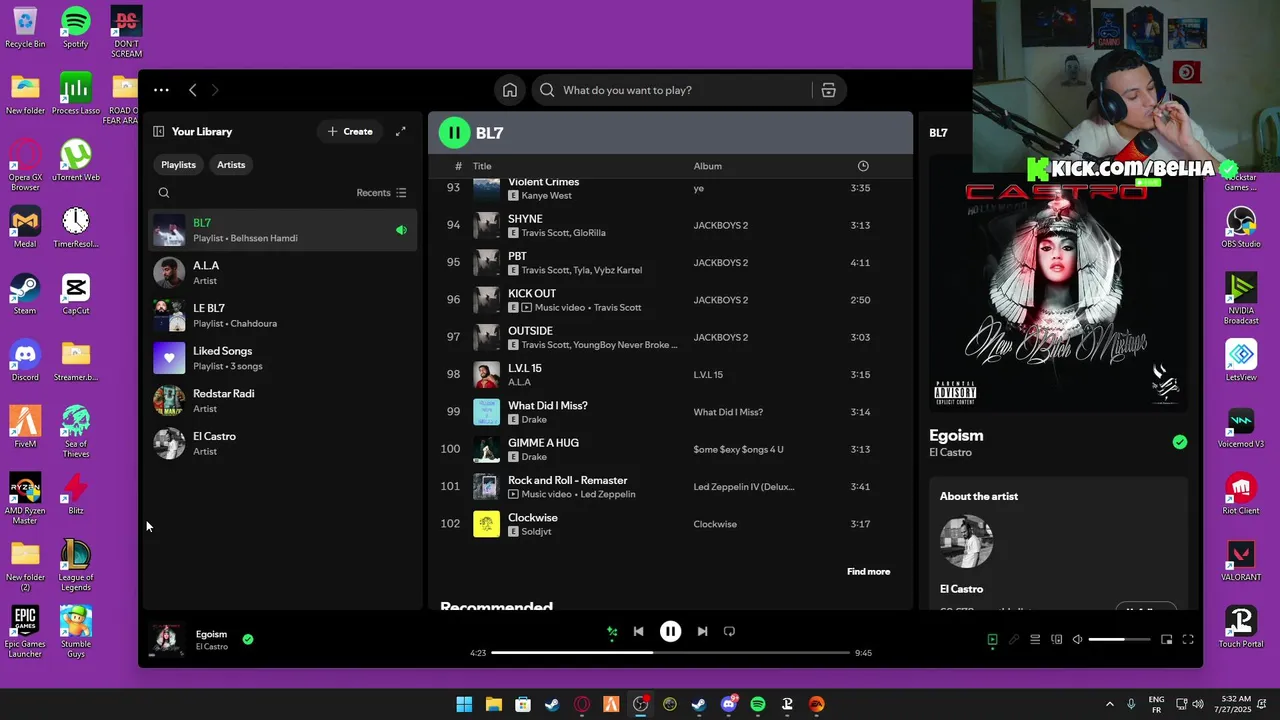Adjust the volume slider

[1119, 640]
